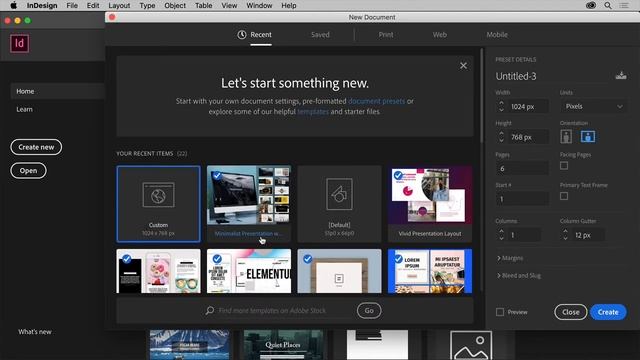This screenshot has height=360, width=640.
Task: Select the [Default] preset thumbnail
Action: coord(339,204)
